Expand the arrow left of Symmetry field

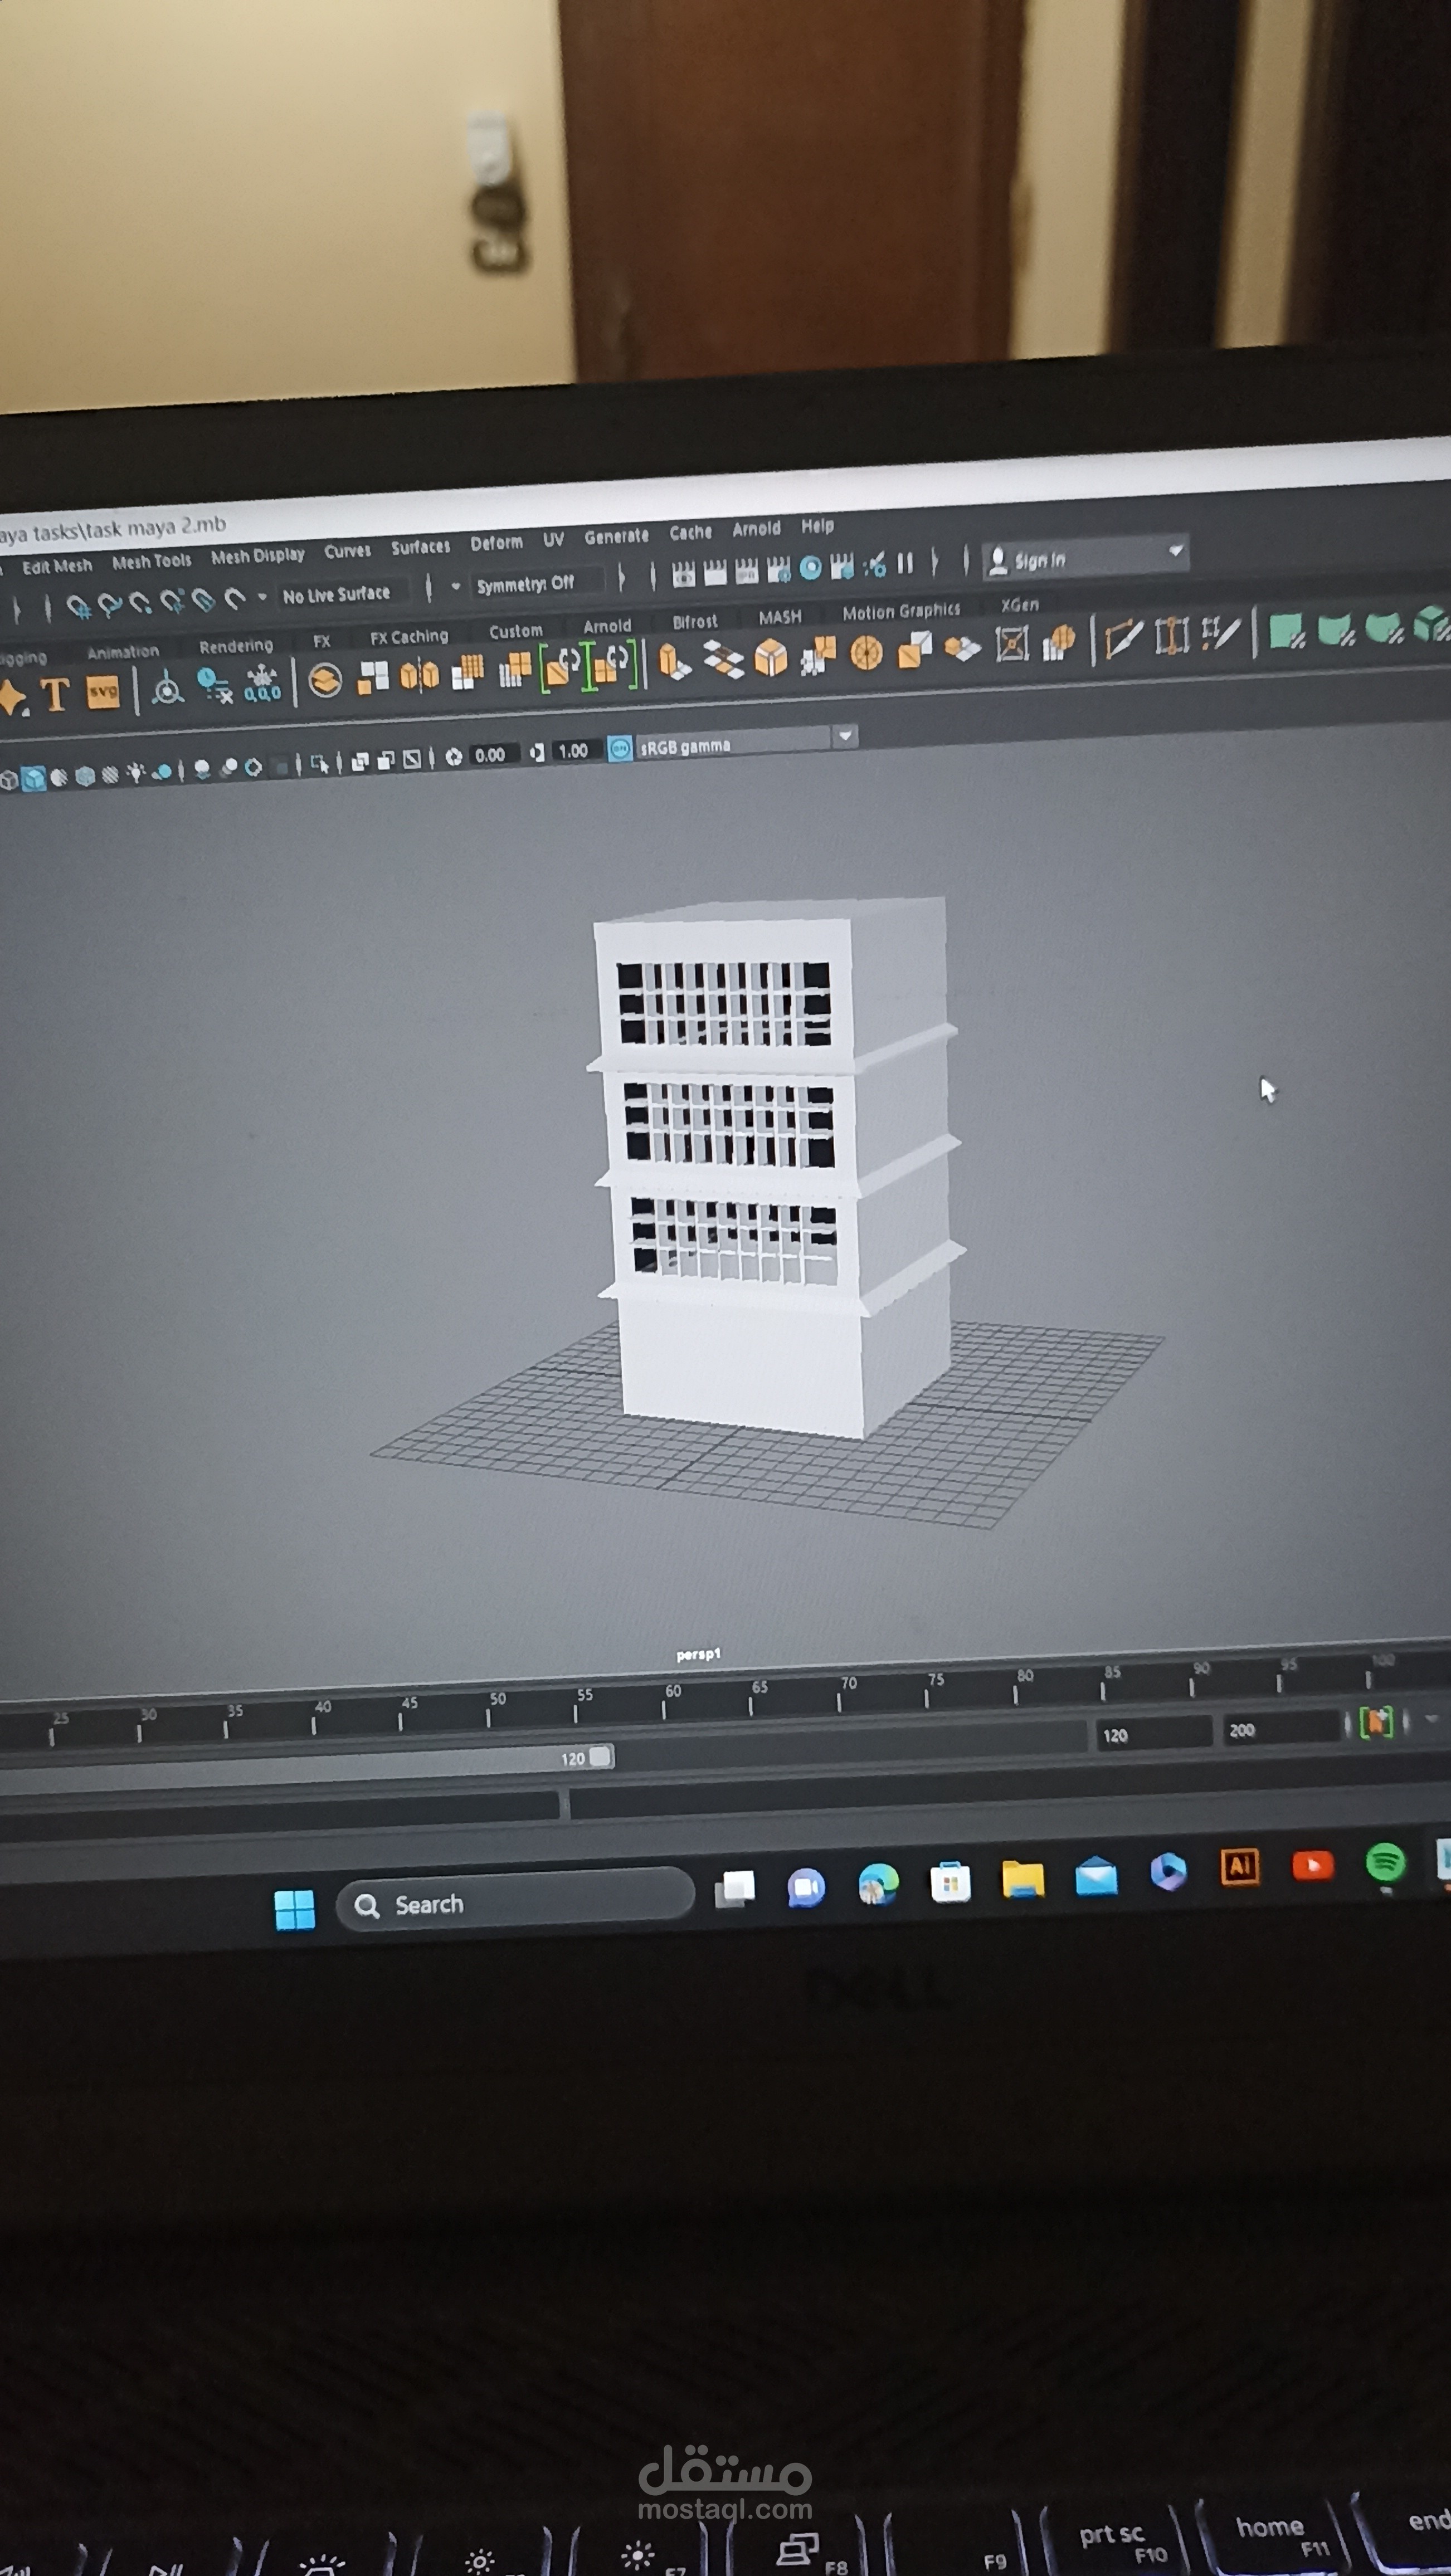455,586
